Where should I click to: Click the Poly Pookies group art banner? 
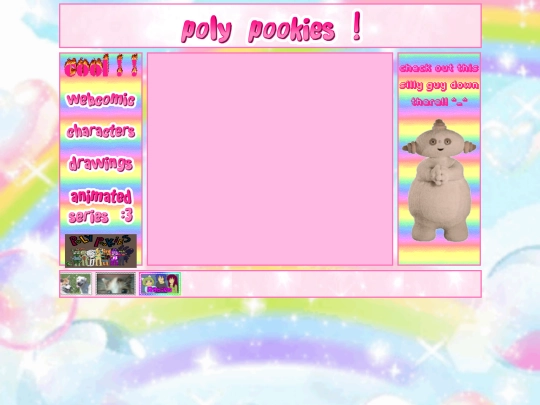[101, 251]
